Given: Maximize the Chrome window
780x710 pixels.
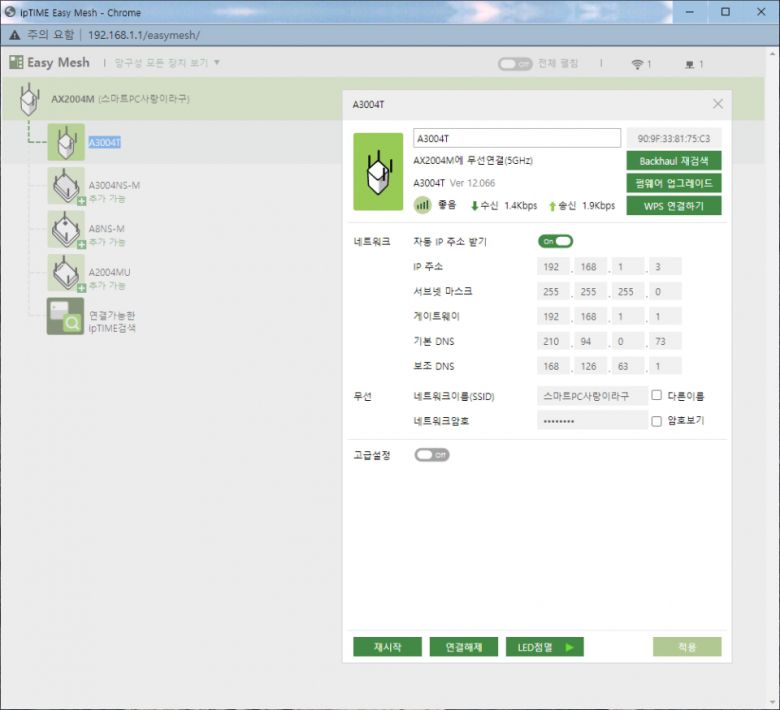Looking at the screenshot, I should (x=725, y=12).
